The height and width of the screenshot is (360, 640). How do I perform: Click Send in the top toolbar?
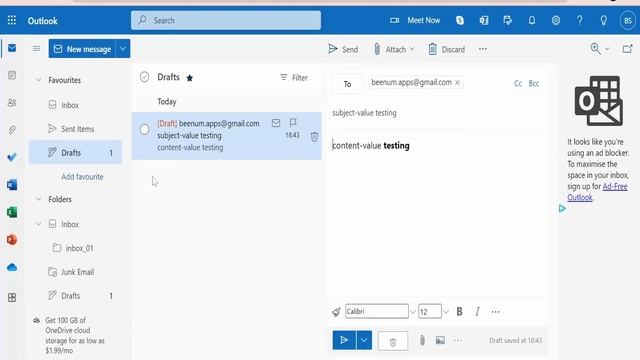tap(343, 49)
